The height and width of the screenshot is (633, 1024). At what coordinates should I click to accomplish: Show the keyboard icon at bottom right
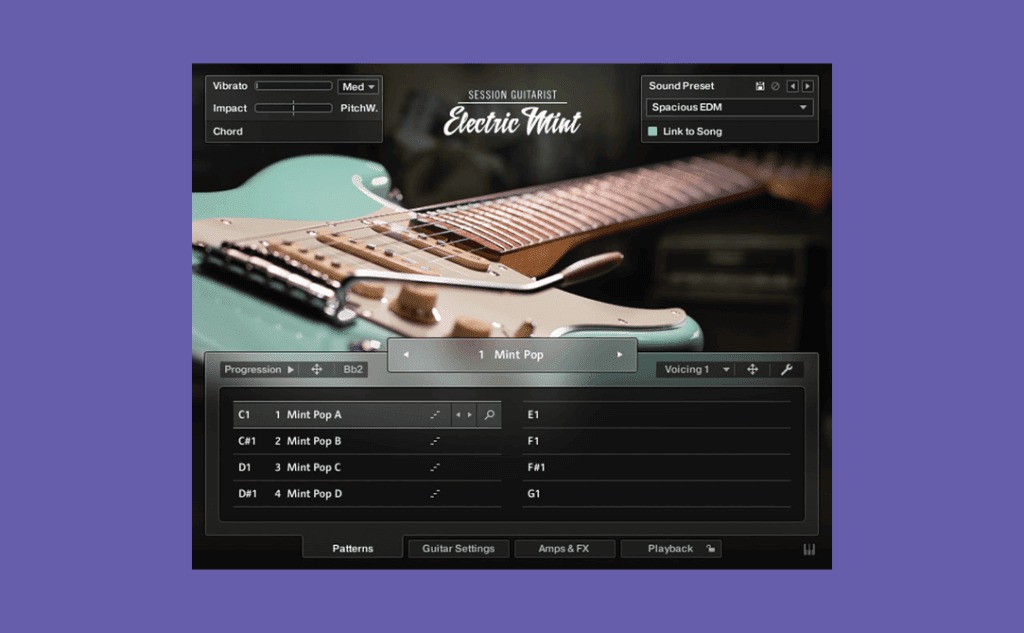(809, 550)
